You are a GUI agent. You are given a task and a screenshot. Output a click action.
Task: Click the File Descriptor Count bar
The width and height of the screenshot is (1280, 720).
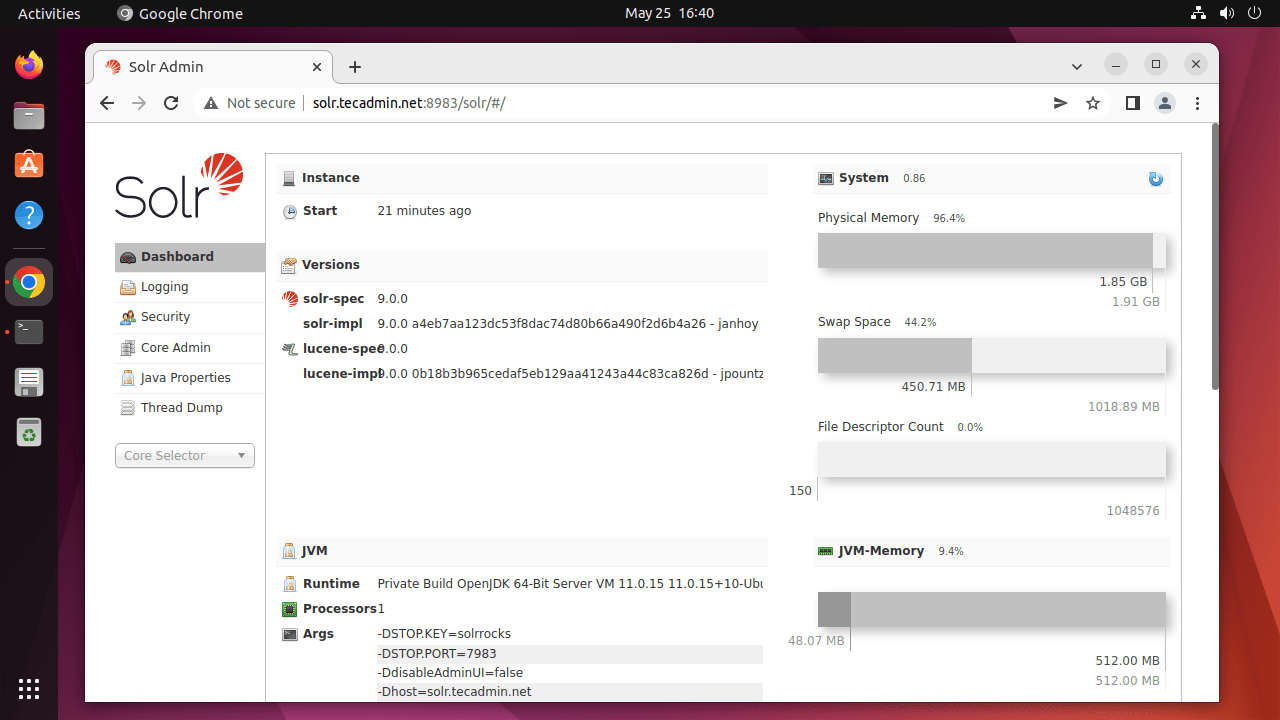tap(992, 461)
